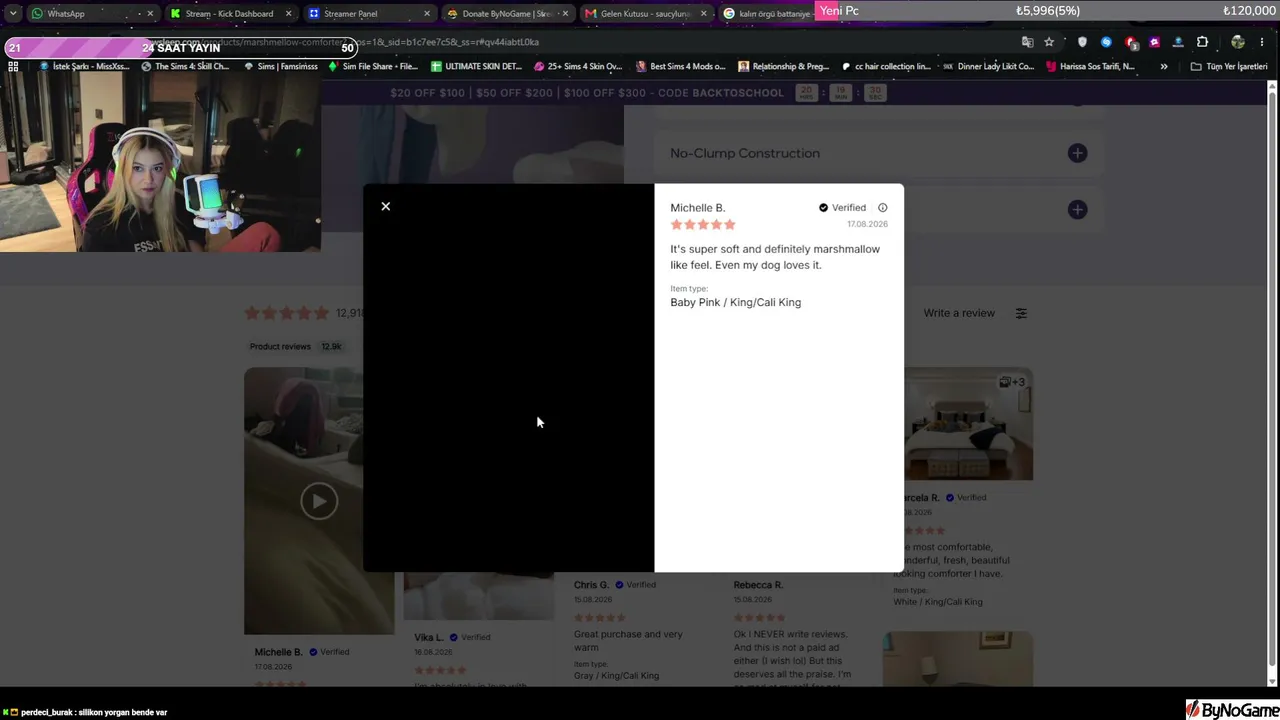Open the Harissa Sos Tarifi bookmark
1280x720 pixels.
coord(1090,66)
